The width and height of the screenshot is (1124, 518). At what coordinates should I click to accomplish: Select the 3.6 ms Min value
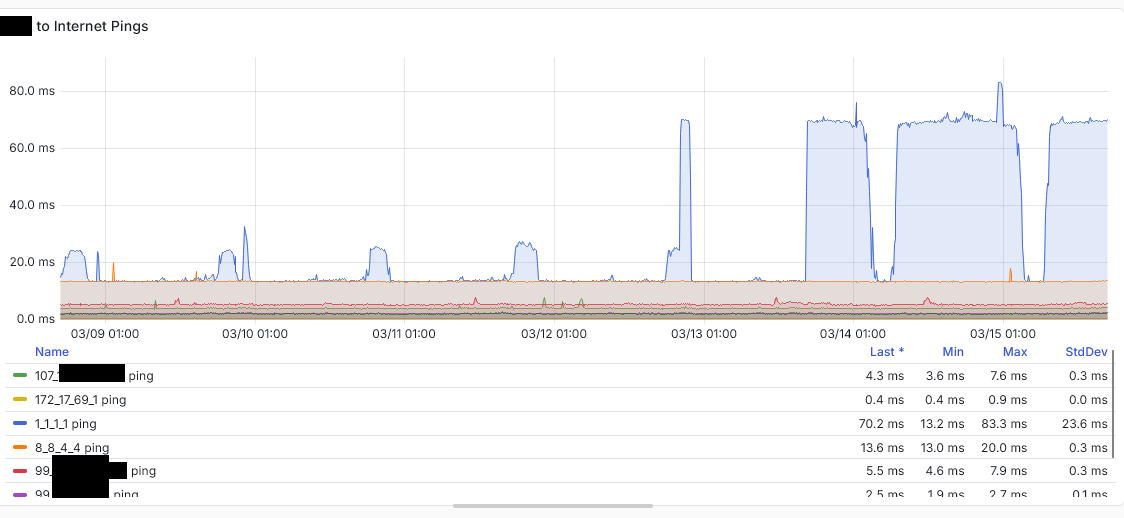pyautogui.click(x=945, y=375)
